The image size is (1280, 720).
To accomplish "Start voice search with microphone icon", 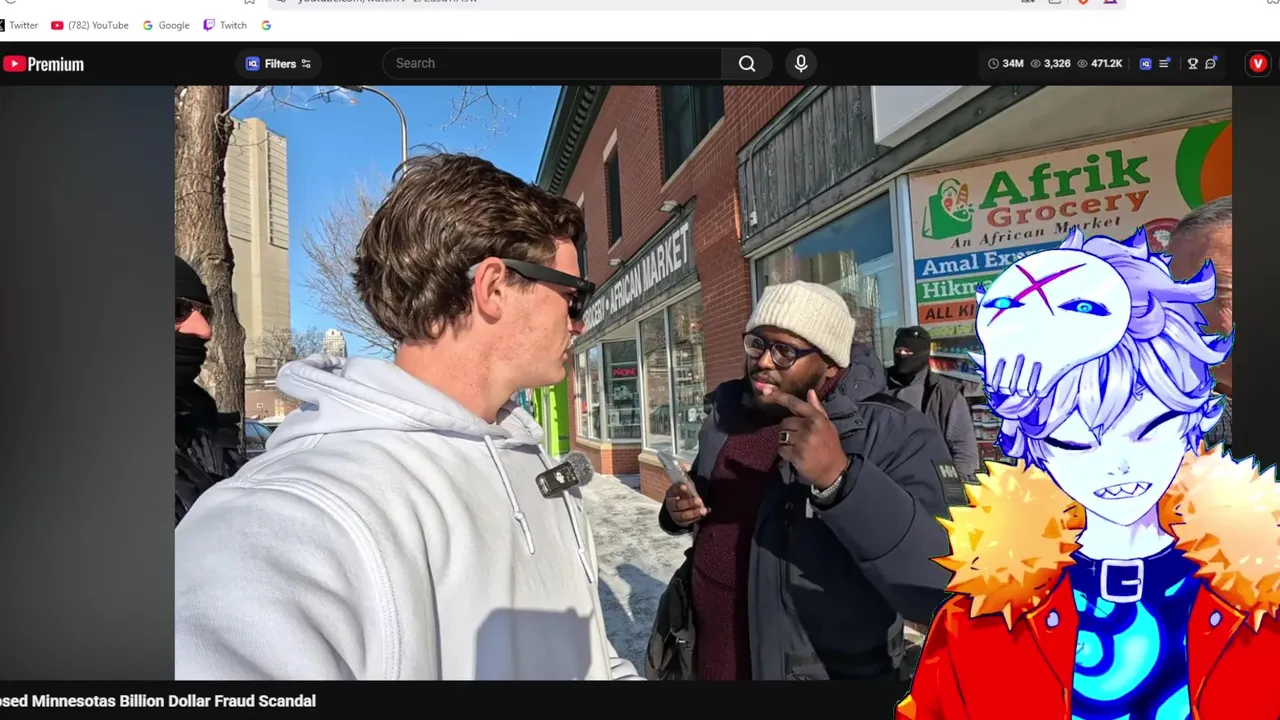I will coord(801,63).
